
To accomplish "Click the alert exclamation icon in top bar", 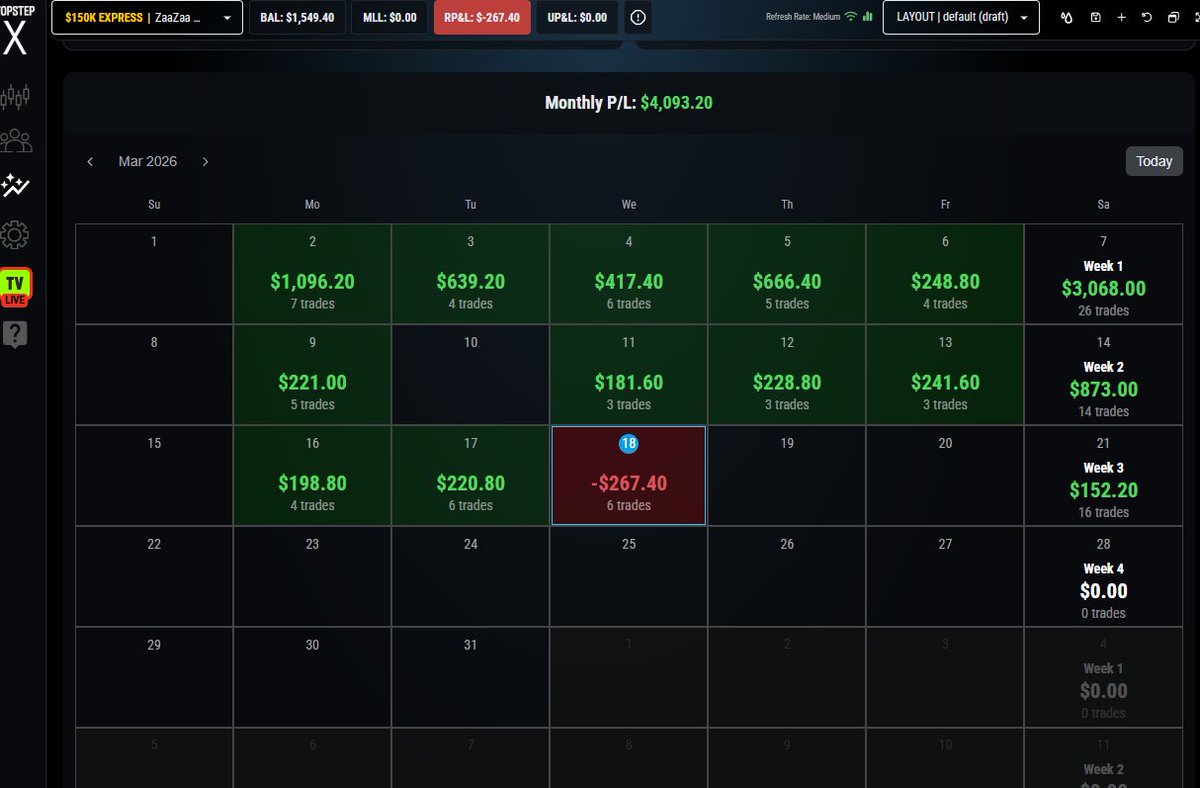I will point(639,17).
